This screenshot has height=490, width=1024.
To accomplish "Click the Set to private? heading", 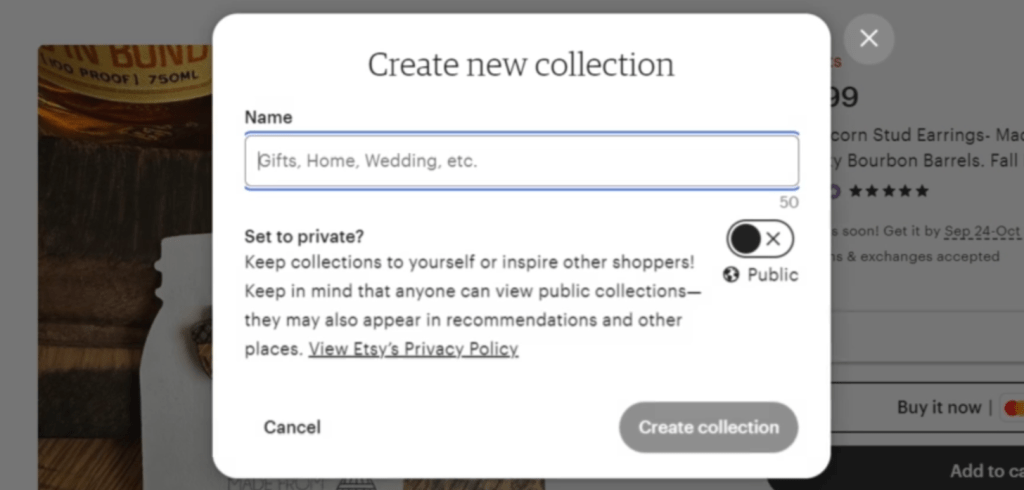I will [304, 237].
